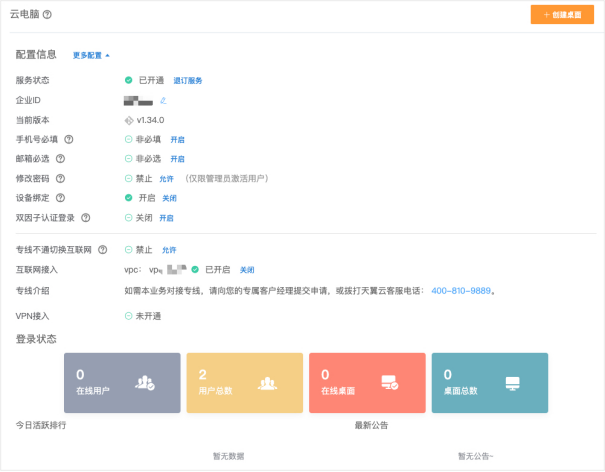The height and width of the screenshot is (472, 605).
Task: Click help icon next to 邮箱必选
Action: (x=61, y=158)
